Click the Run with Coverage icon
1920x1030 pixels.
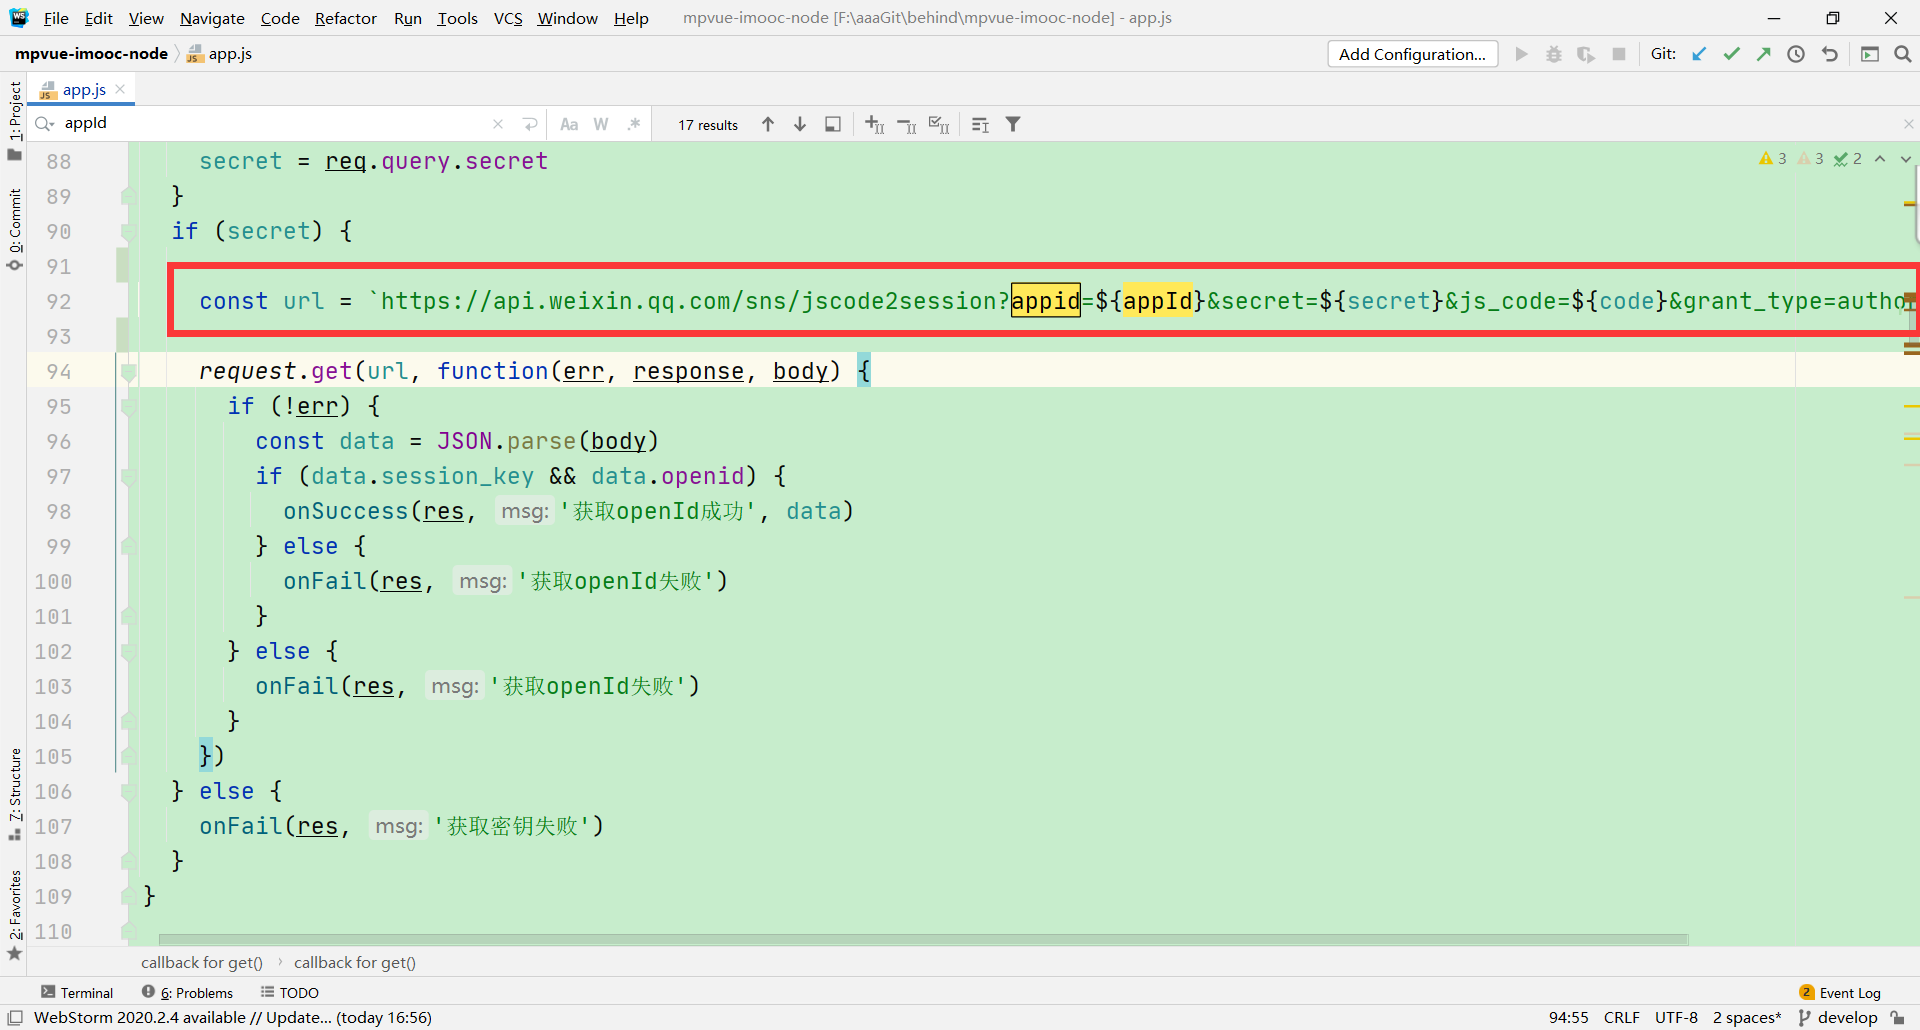click(1586, 54)
